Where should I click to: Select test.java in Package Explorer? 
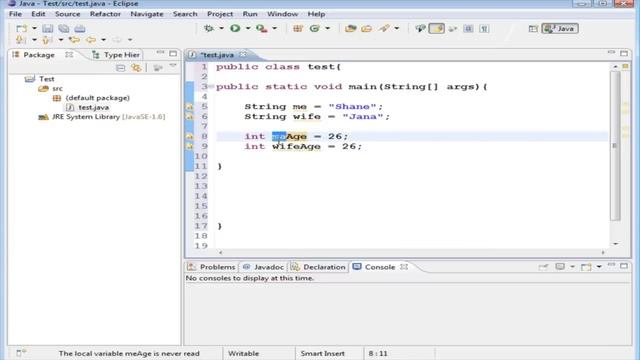93,107
